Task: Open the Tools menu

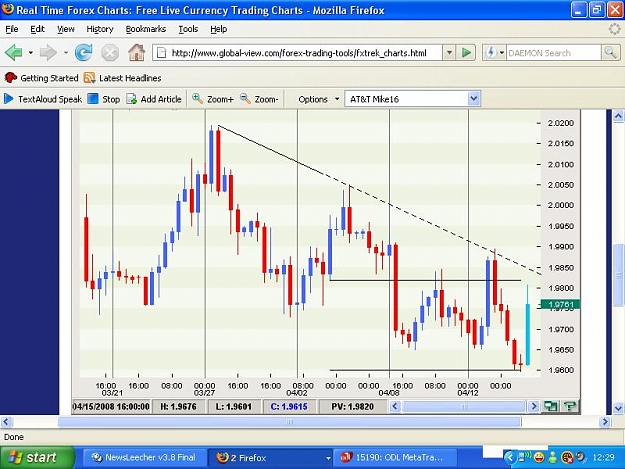Action: (x=188, y=29)
